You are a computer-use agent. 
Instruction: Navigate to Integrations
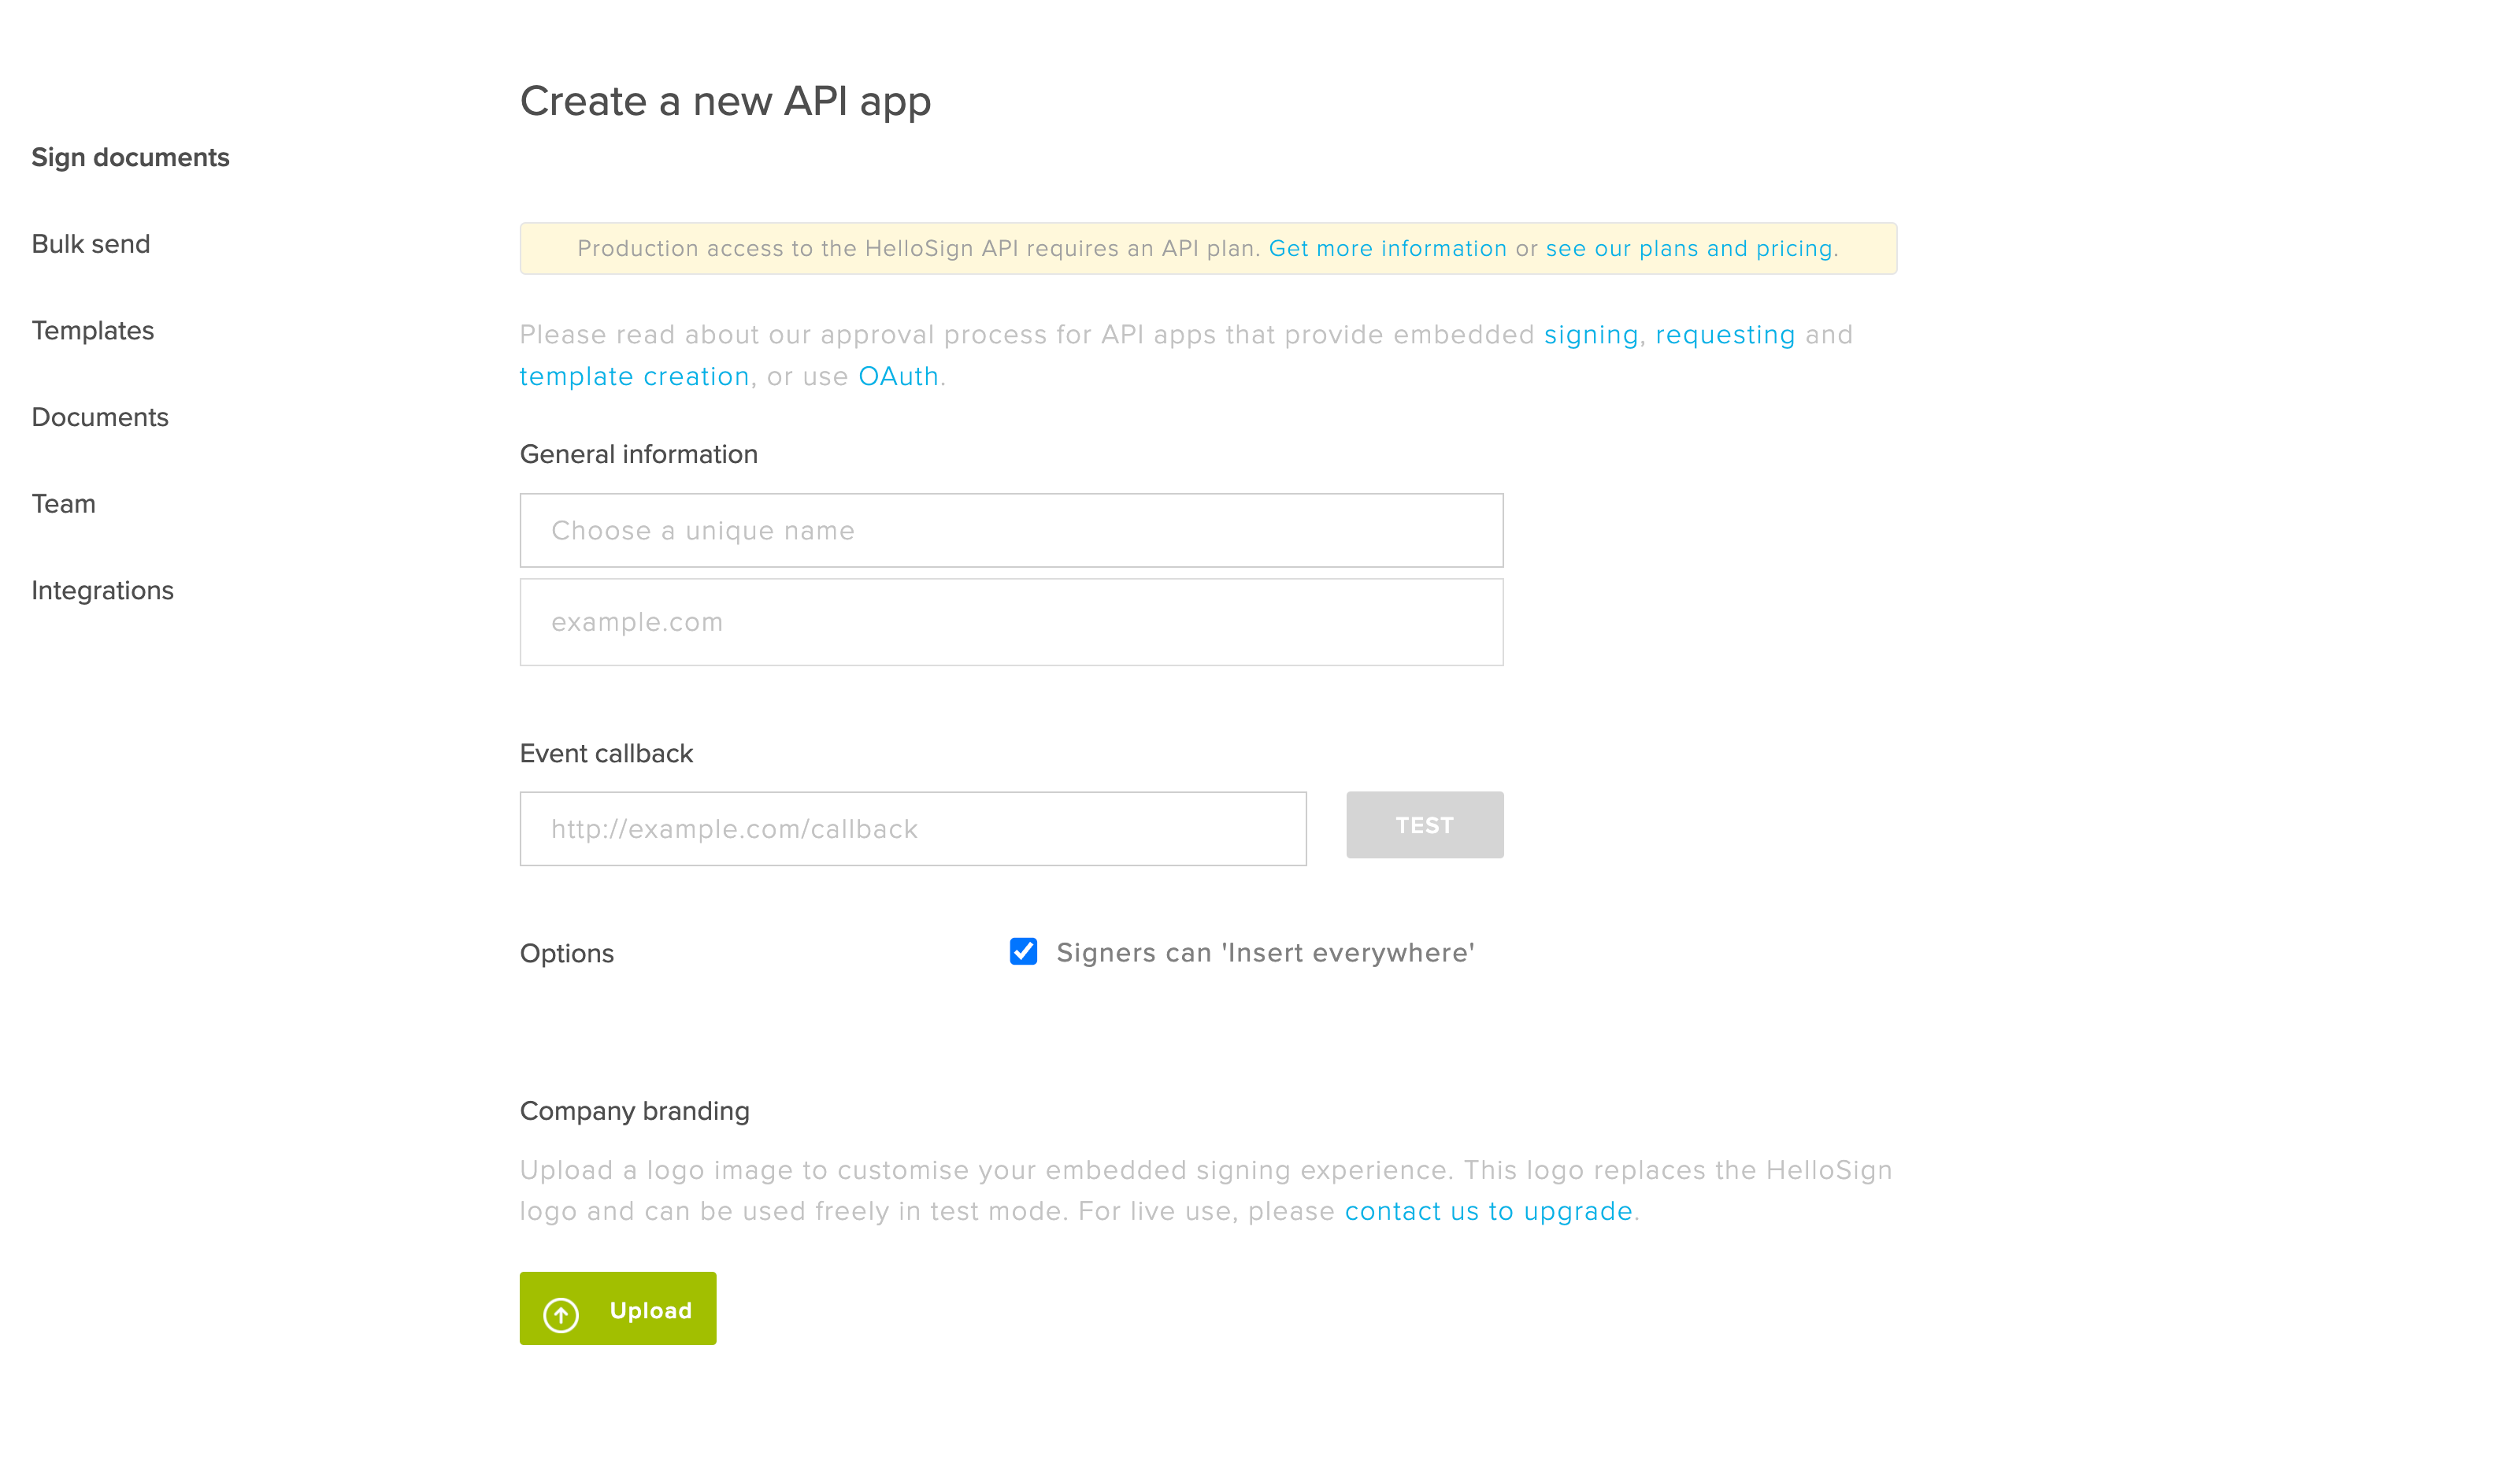pos(103,591)
